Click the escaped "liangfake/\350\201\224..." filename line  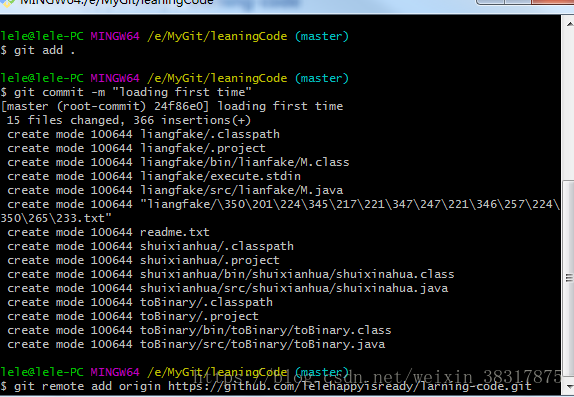click(x=283, y=204)
